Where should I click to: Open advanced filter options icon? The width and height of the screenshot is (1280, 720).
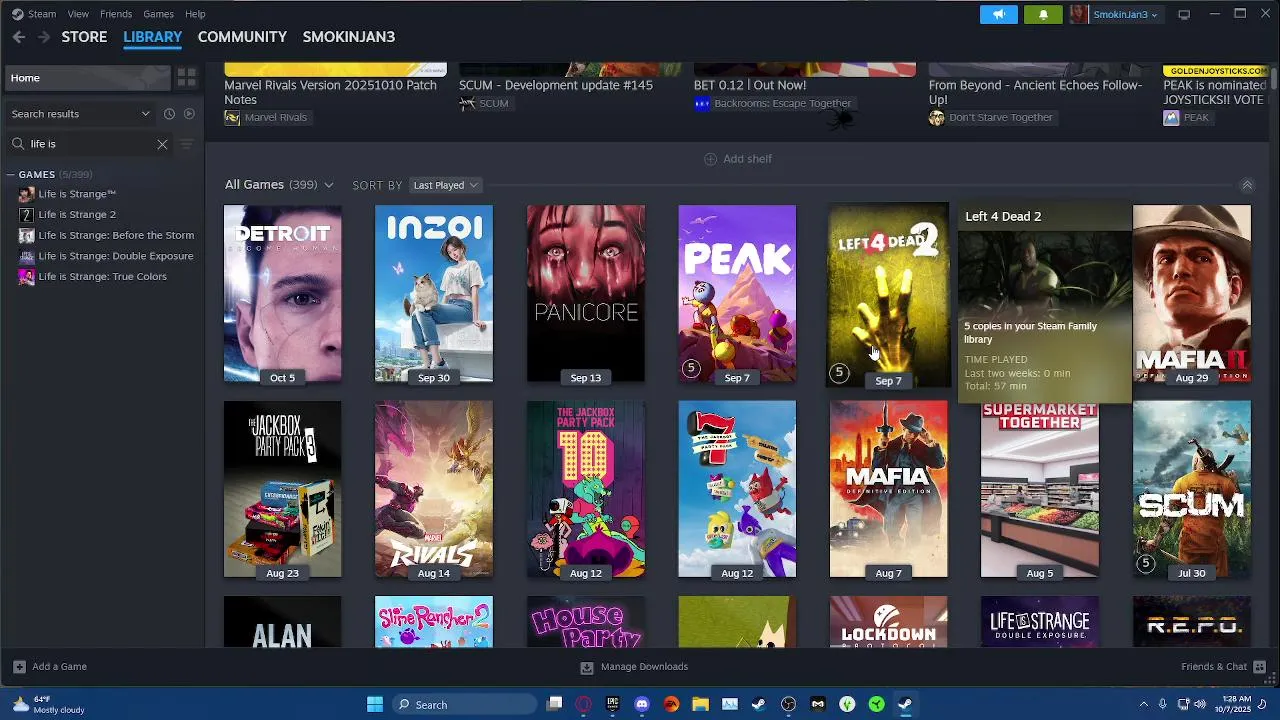coord(186,144)
